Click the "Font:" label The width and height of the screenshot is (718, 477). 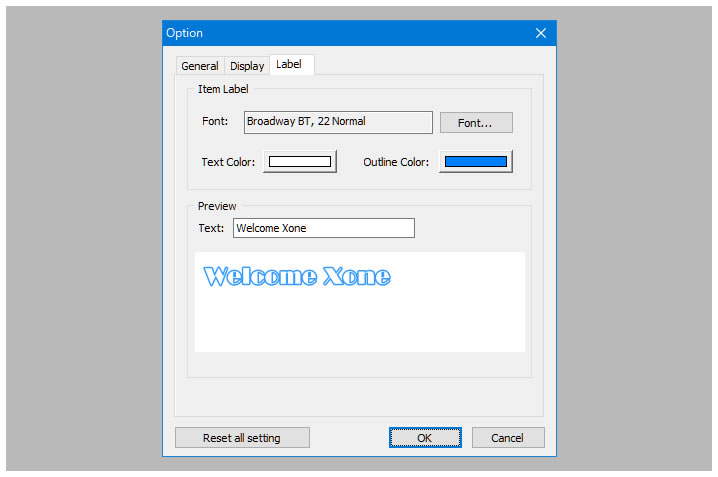click(215, 122)
